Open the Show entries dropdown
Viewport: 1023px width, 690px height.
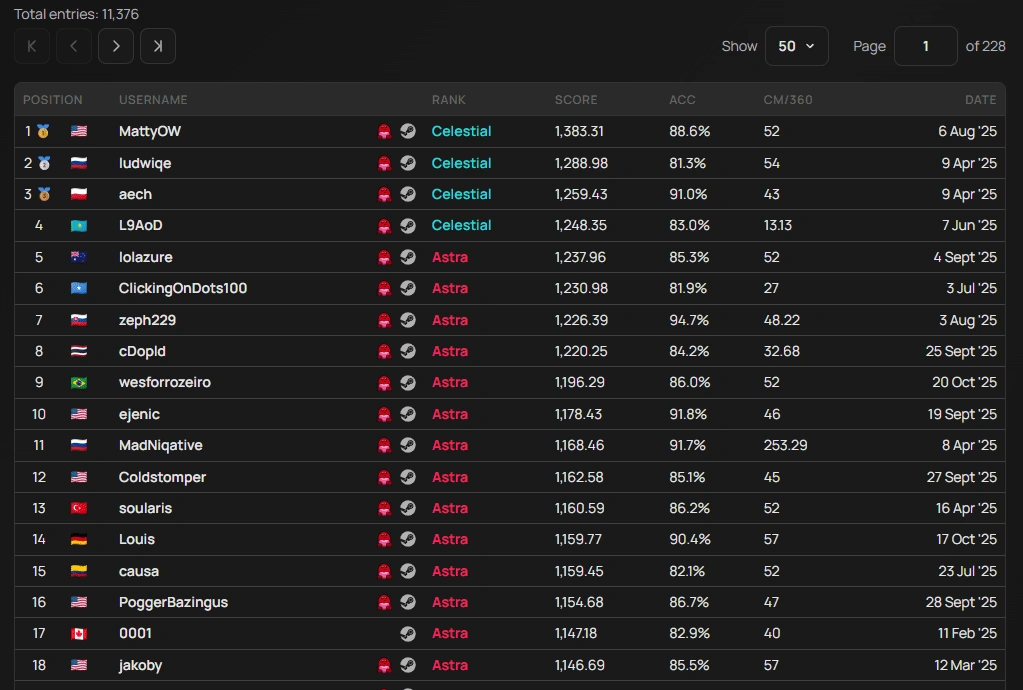point(796,46)
